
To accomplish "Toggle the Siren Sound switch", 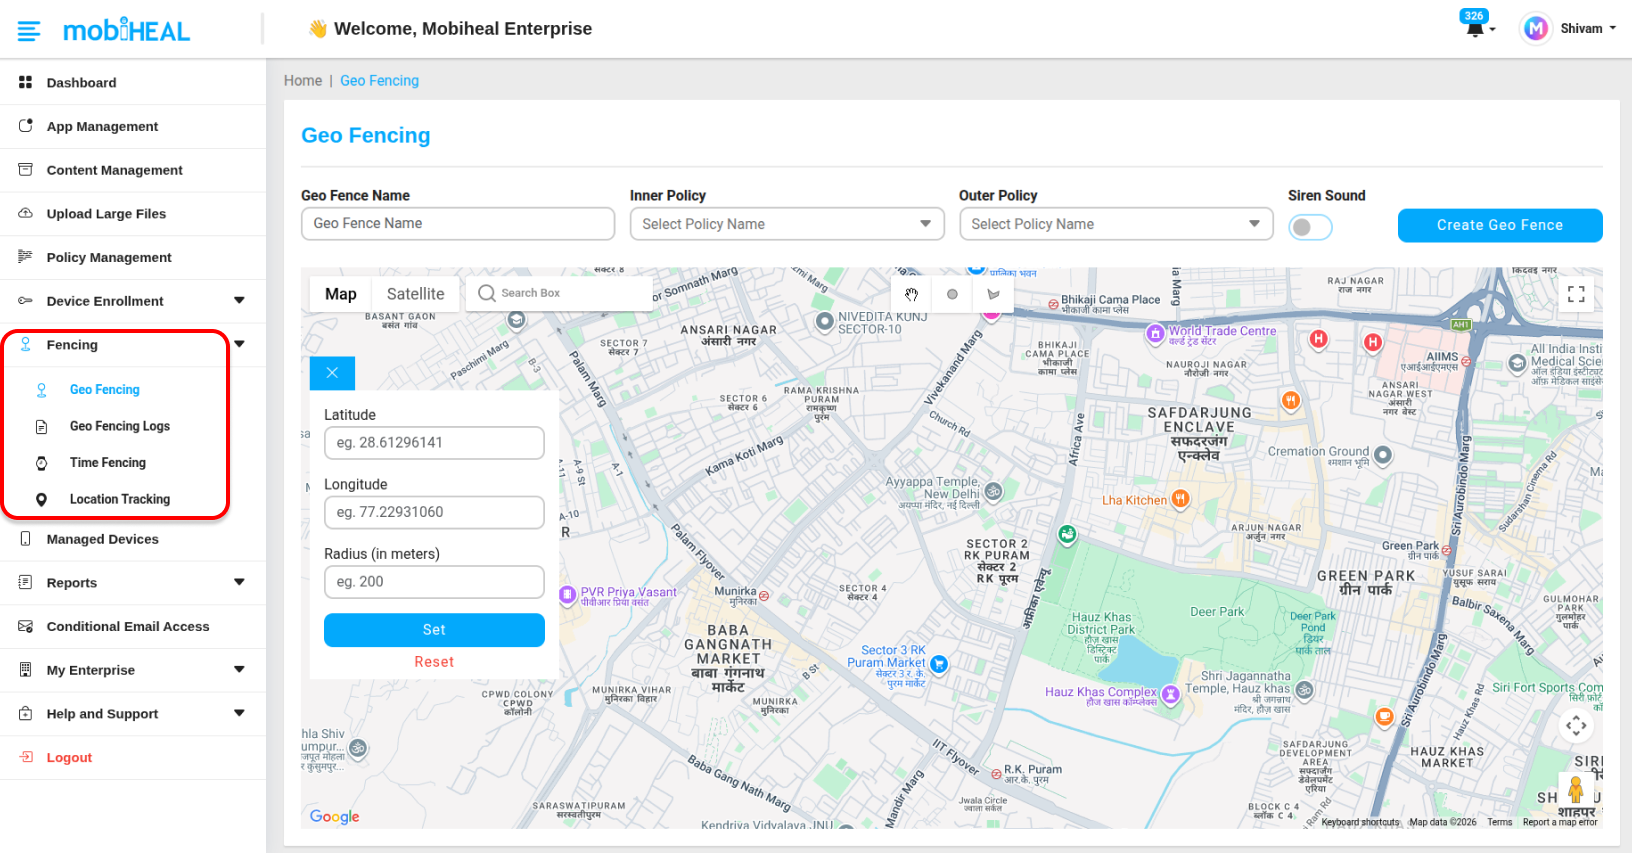I will pyautogui.click(x=1310, y=227).
